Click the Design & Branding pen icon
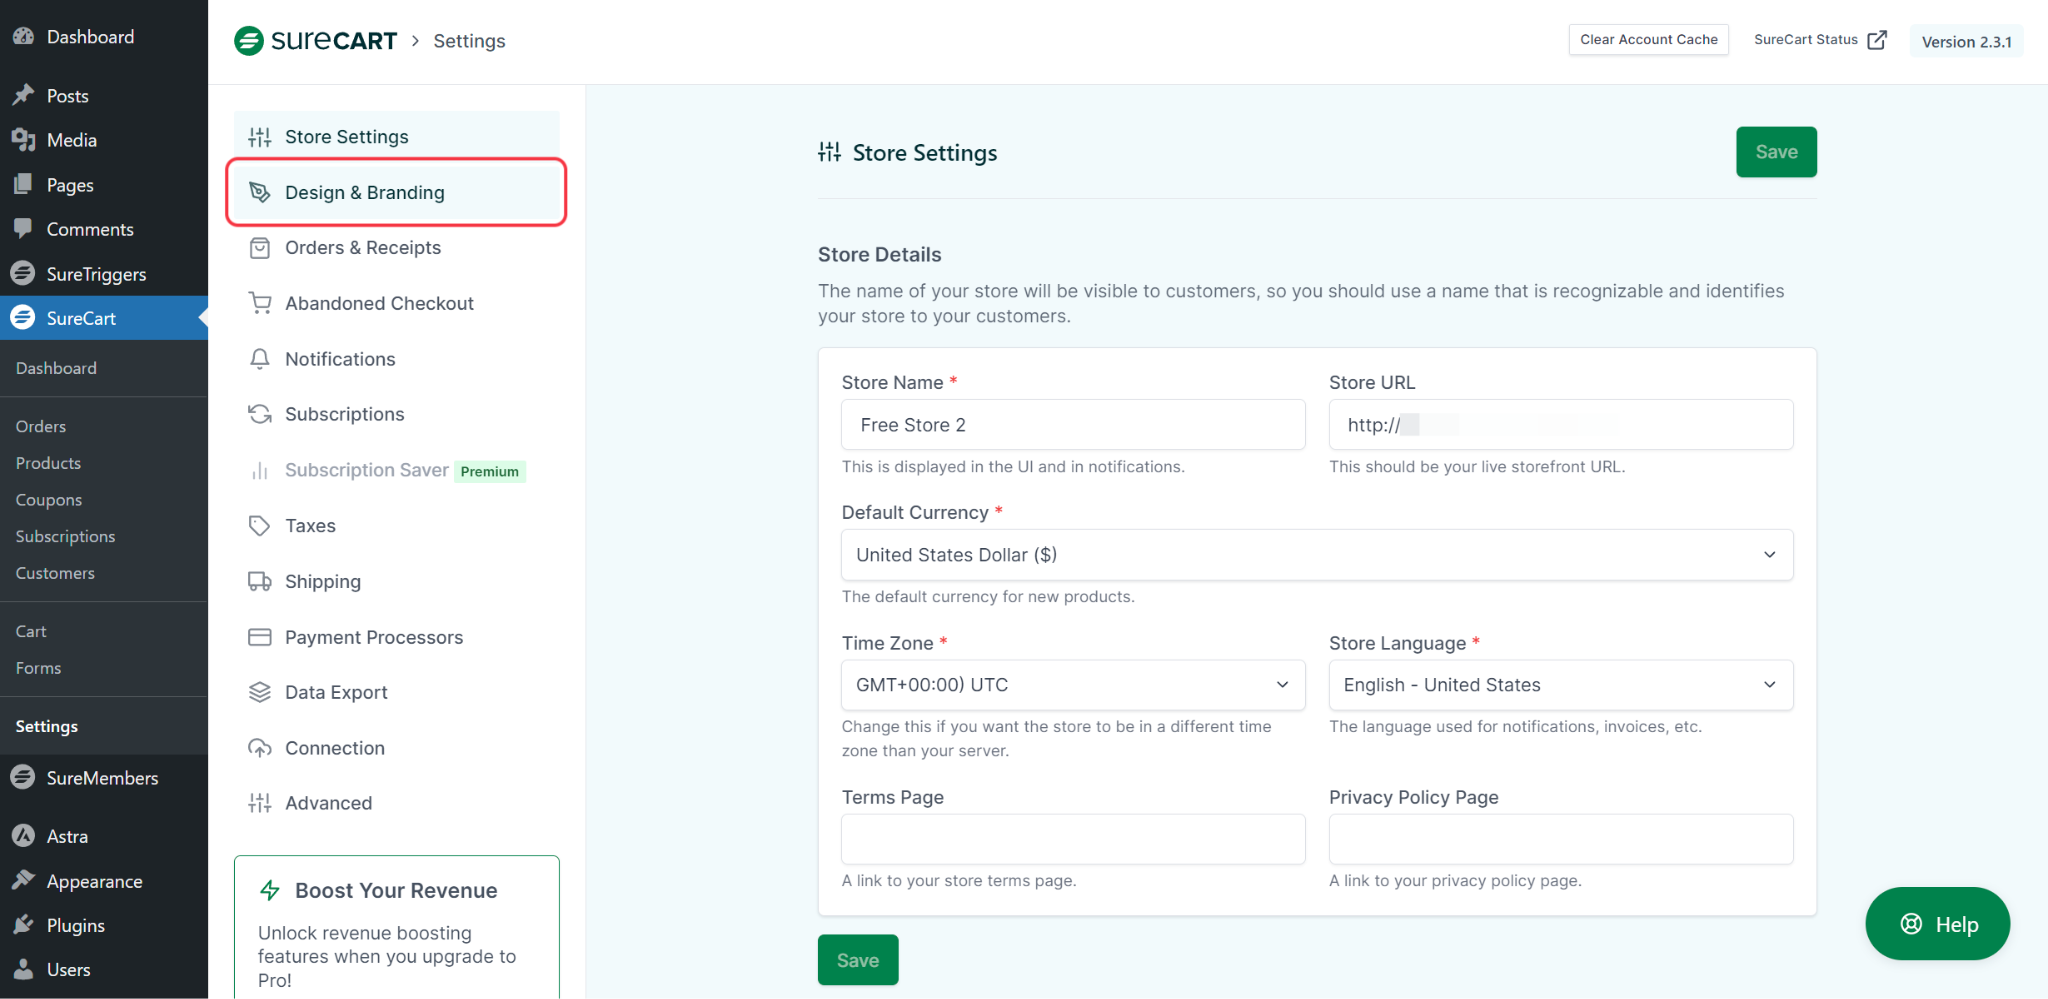2048x999 pixels. (x=260, y=192)
